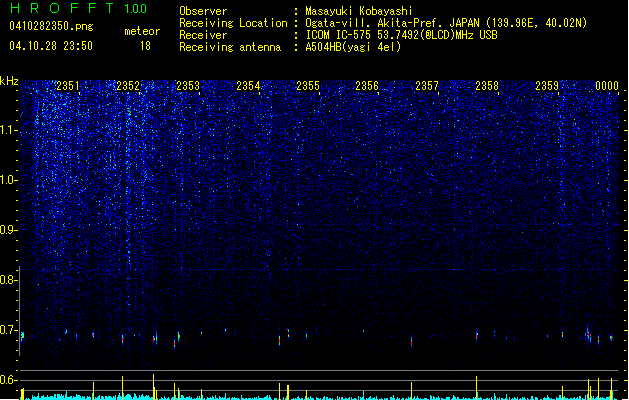Click the 0.9 kHz axis label

[x=8, y=229]
